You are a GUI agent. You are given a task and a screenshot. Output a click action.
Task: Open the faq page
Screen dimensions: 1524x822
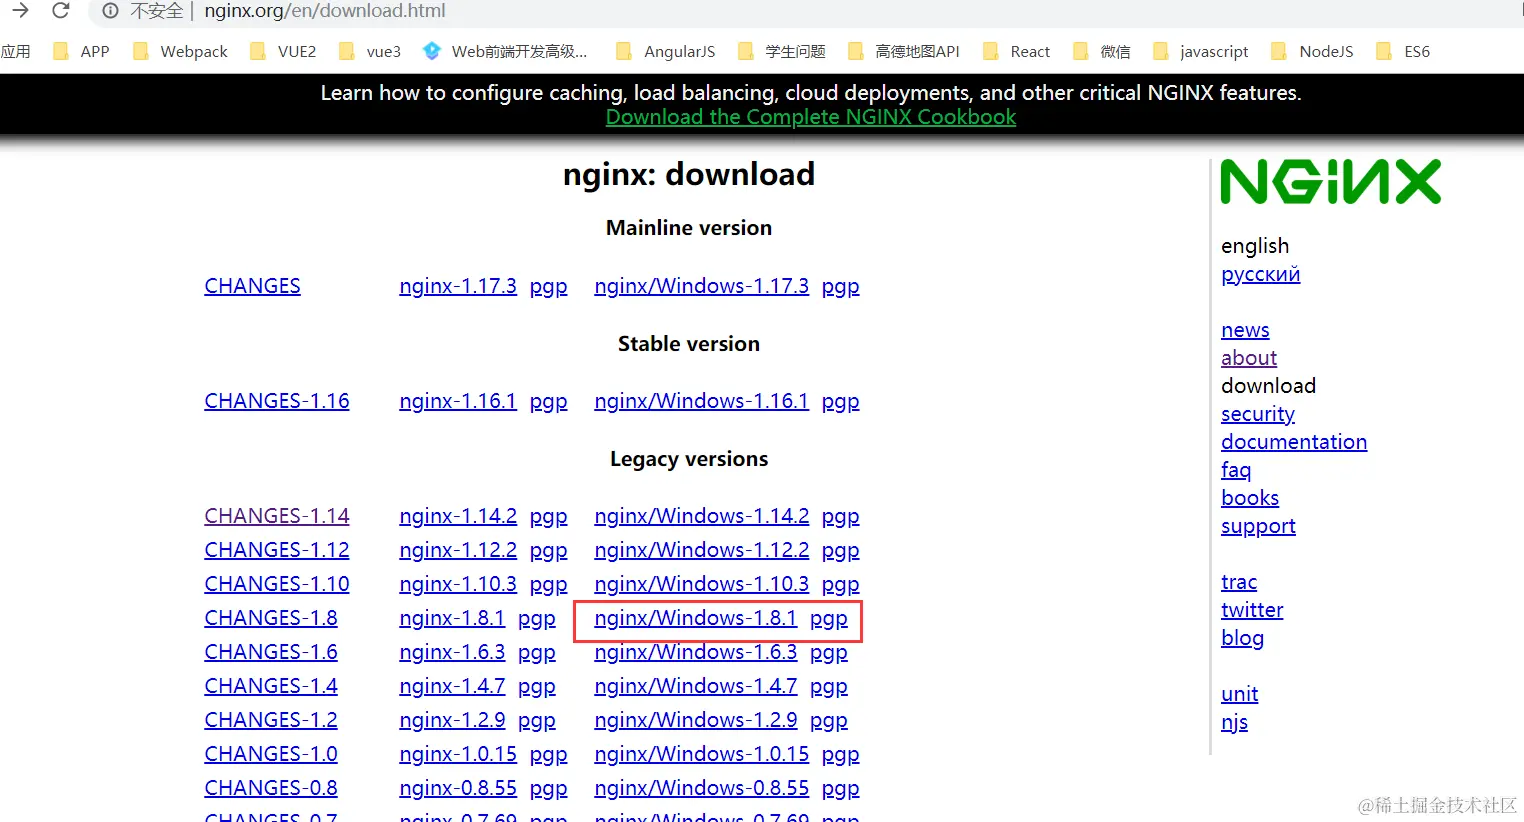pyautogui.click(x=1236, y=470)
